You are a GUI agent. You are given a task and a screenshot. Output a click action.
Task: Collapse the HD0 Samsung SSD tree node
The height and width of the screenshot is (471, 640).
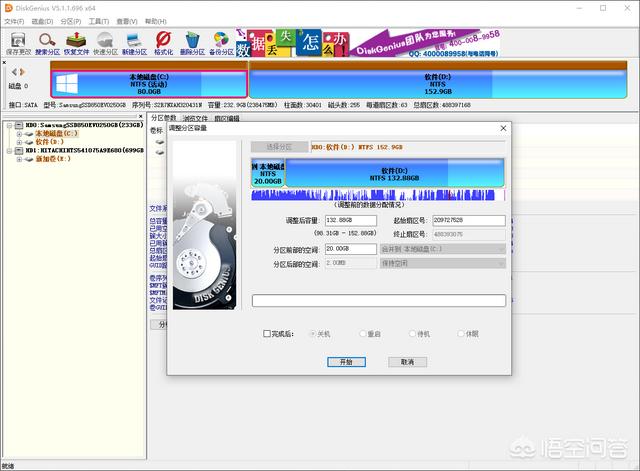(7, 125)
